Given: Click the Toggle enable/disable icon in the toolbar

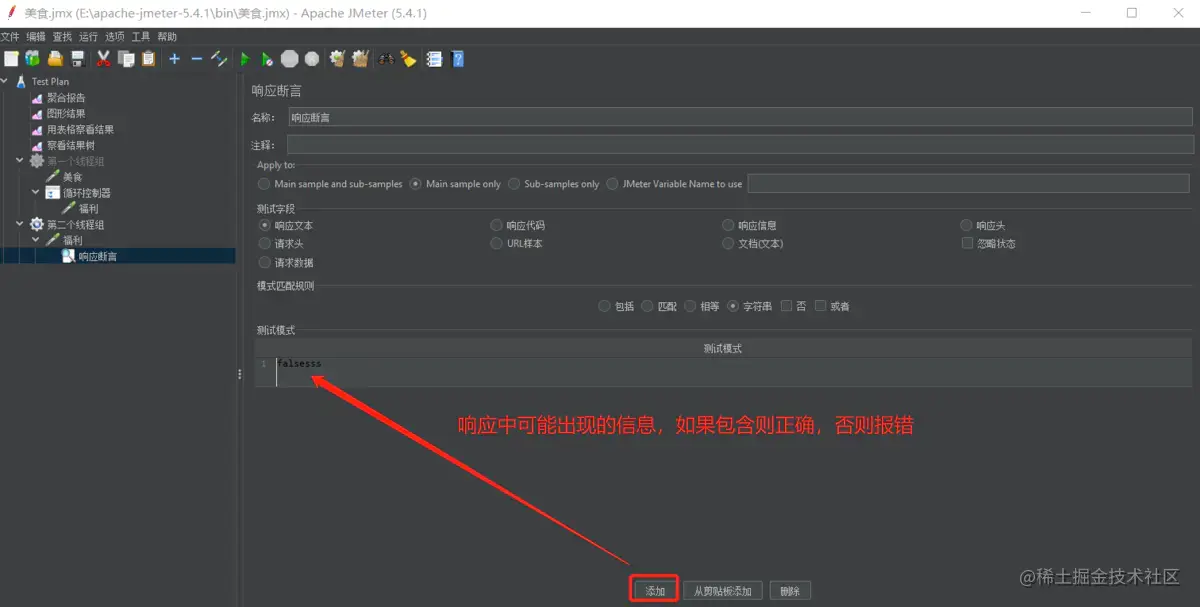Looking at the screenshot, I should tap(219, 59).
